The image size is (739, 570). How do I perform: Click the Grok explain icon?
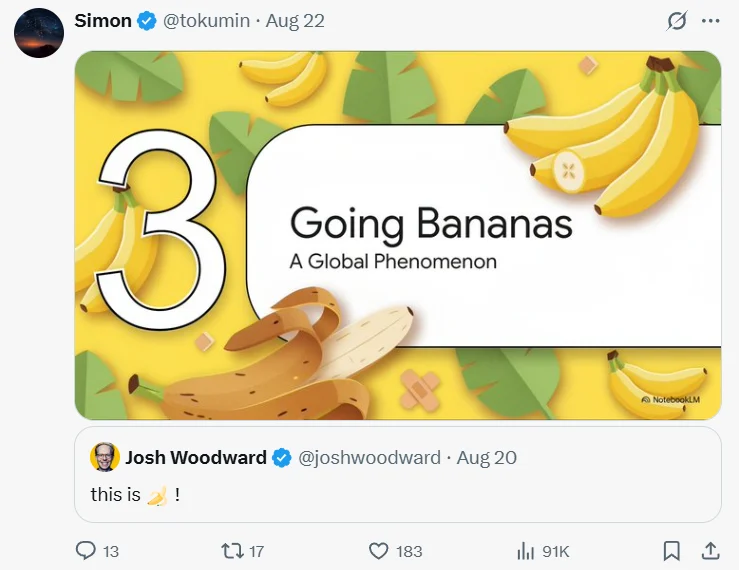click(677, 21)
